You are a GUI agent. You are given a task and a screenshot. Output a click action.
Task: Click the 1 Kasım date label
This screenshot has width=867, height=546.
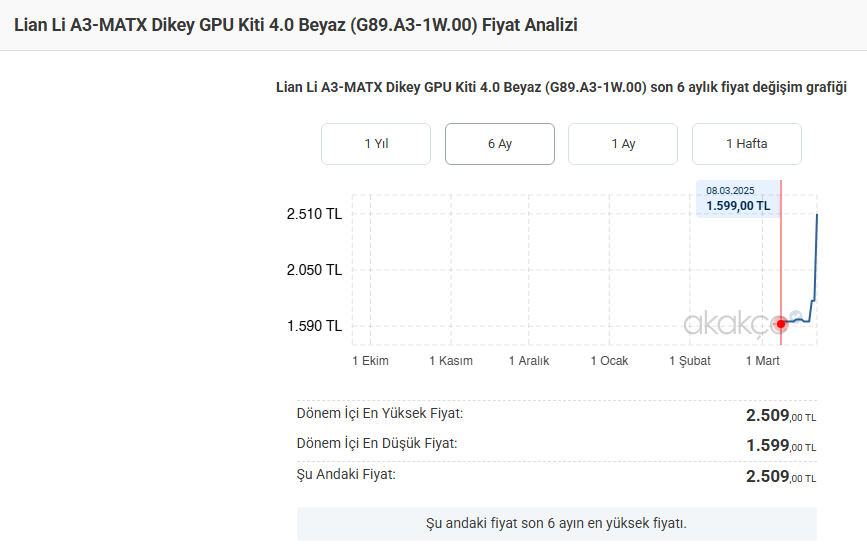(x=451, y=361)
